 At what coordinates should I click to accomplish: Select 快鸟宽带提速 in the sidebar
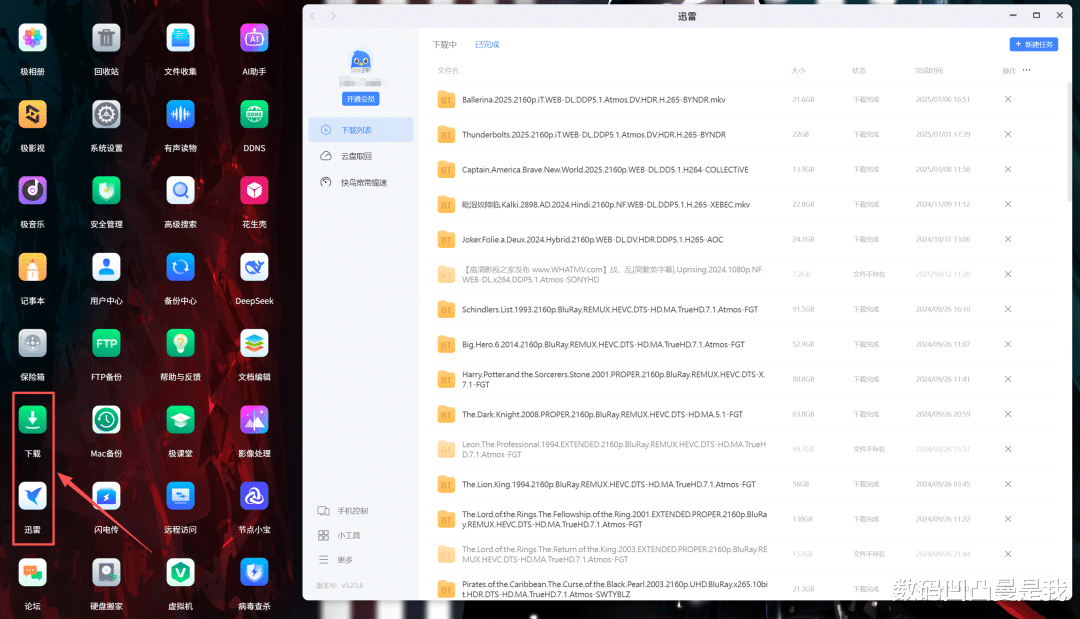(x=361, y=182)
